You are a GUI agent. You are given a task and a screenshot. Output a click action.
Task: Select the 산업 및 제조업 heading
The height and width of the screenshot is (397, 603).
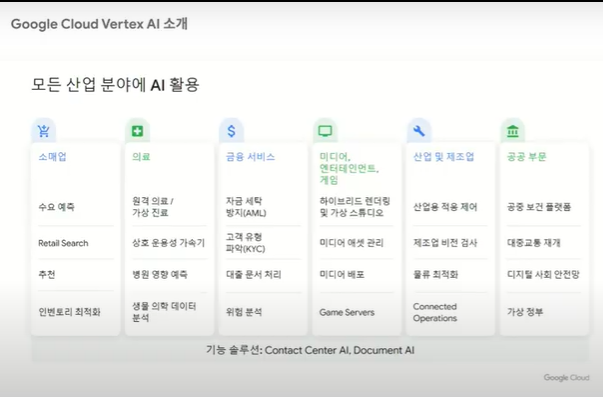click(x=443, y=157)
